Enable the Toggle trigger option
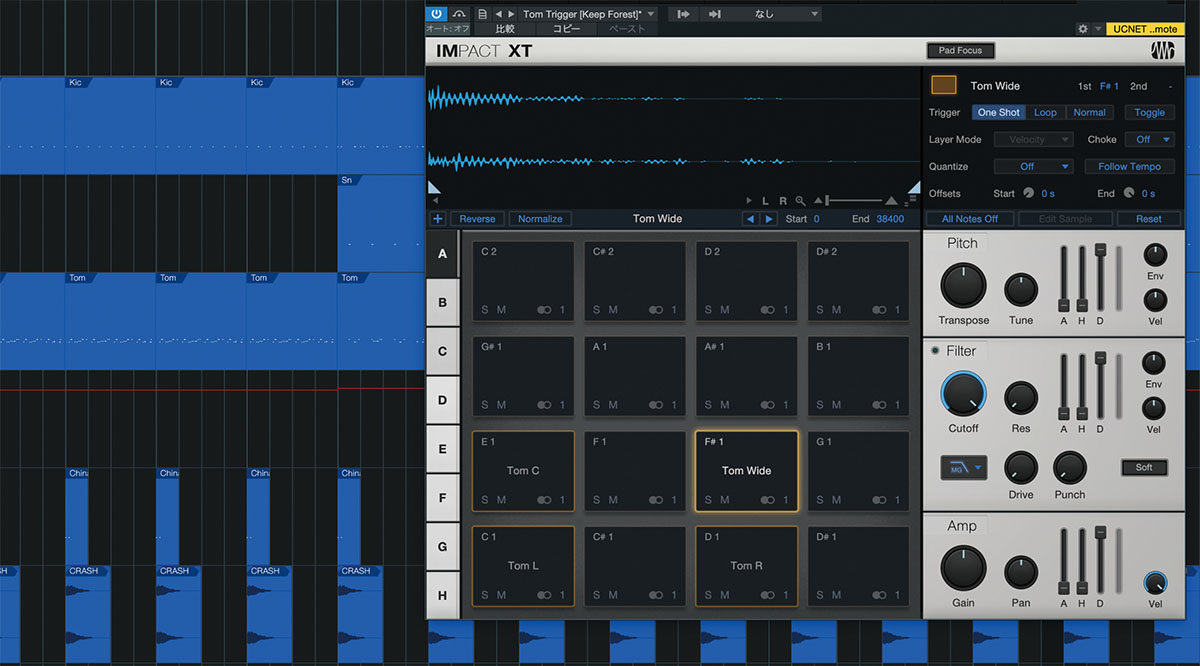Image resolution: width=1200 pixels, height=666 pixels. click(1149, 113)
